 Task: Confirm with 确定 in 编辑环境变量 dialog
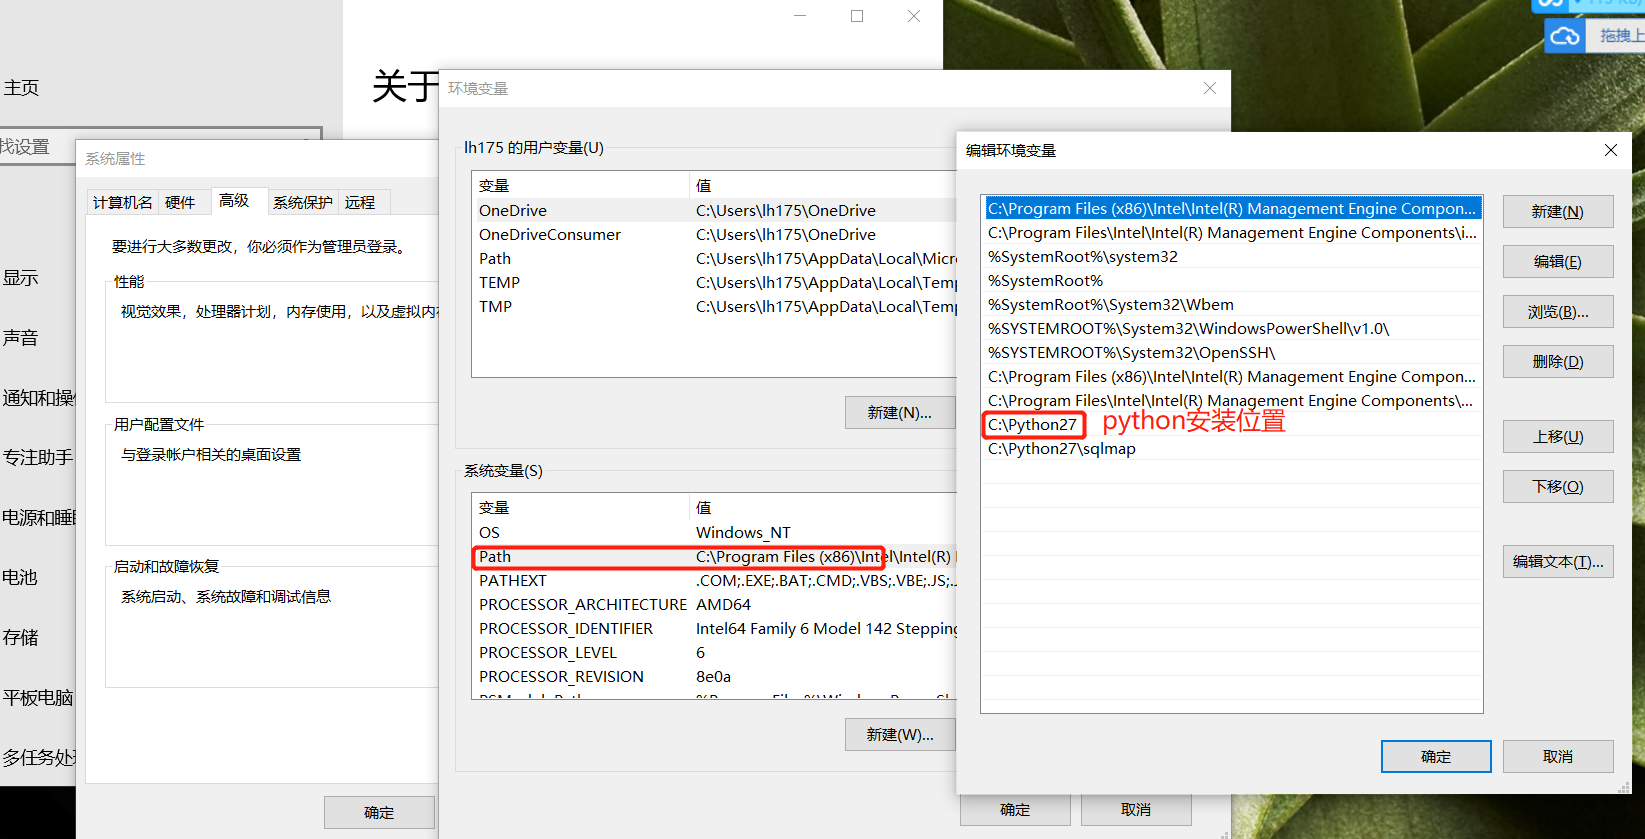click(x=1436, y=757)
